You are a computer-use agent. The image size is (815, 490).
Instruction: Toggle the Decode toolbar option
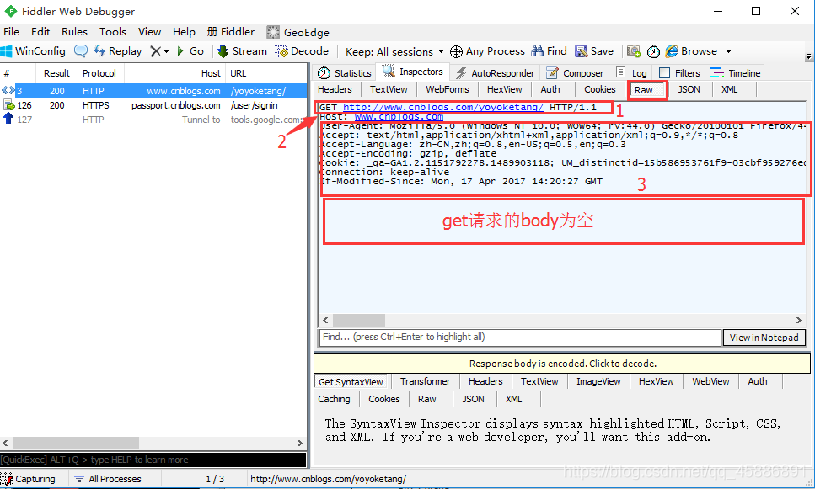pos(302,51)
